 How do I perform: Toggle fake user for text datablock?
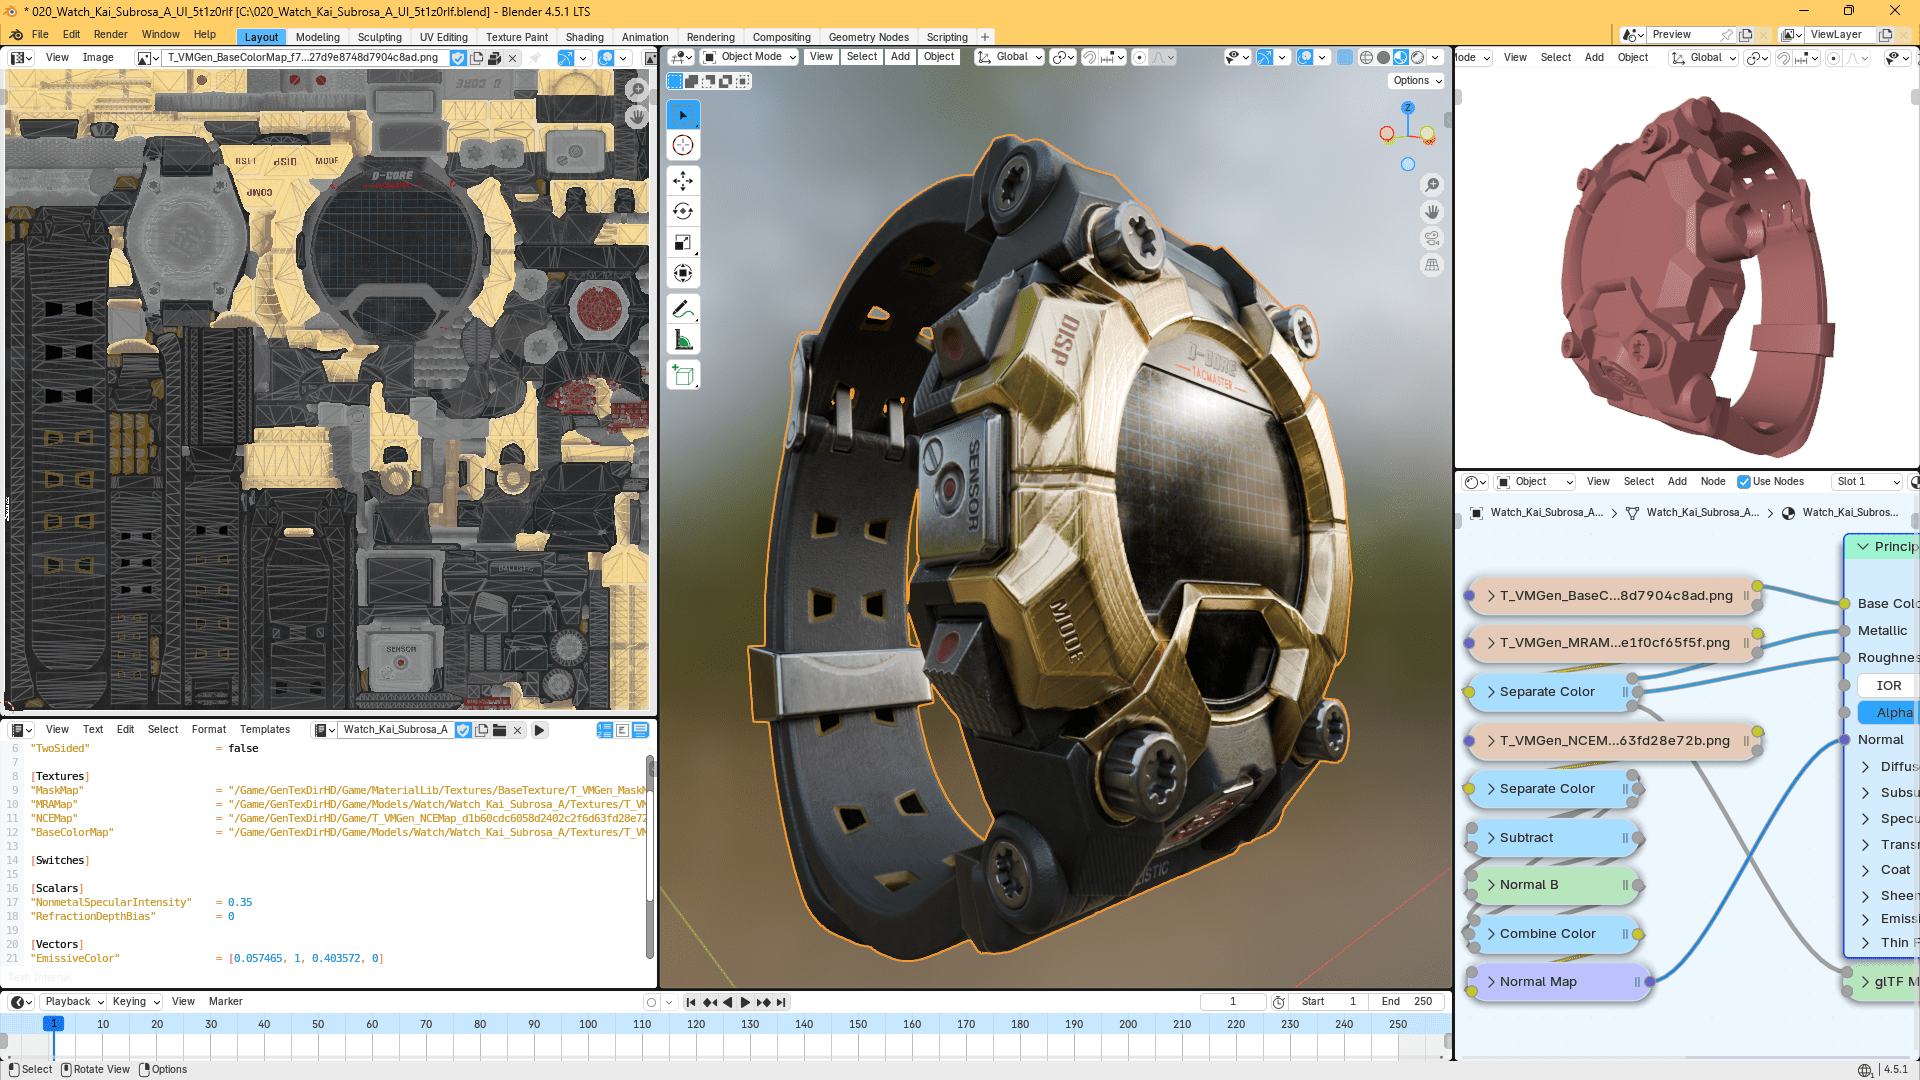click(464, 730)
